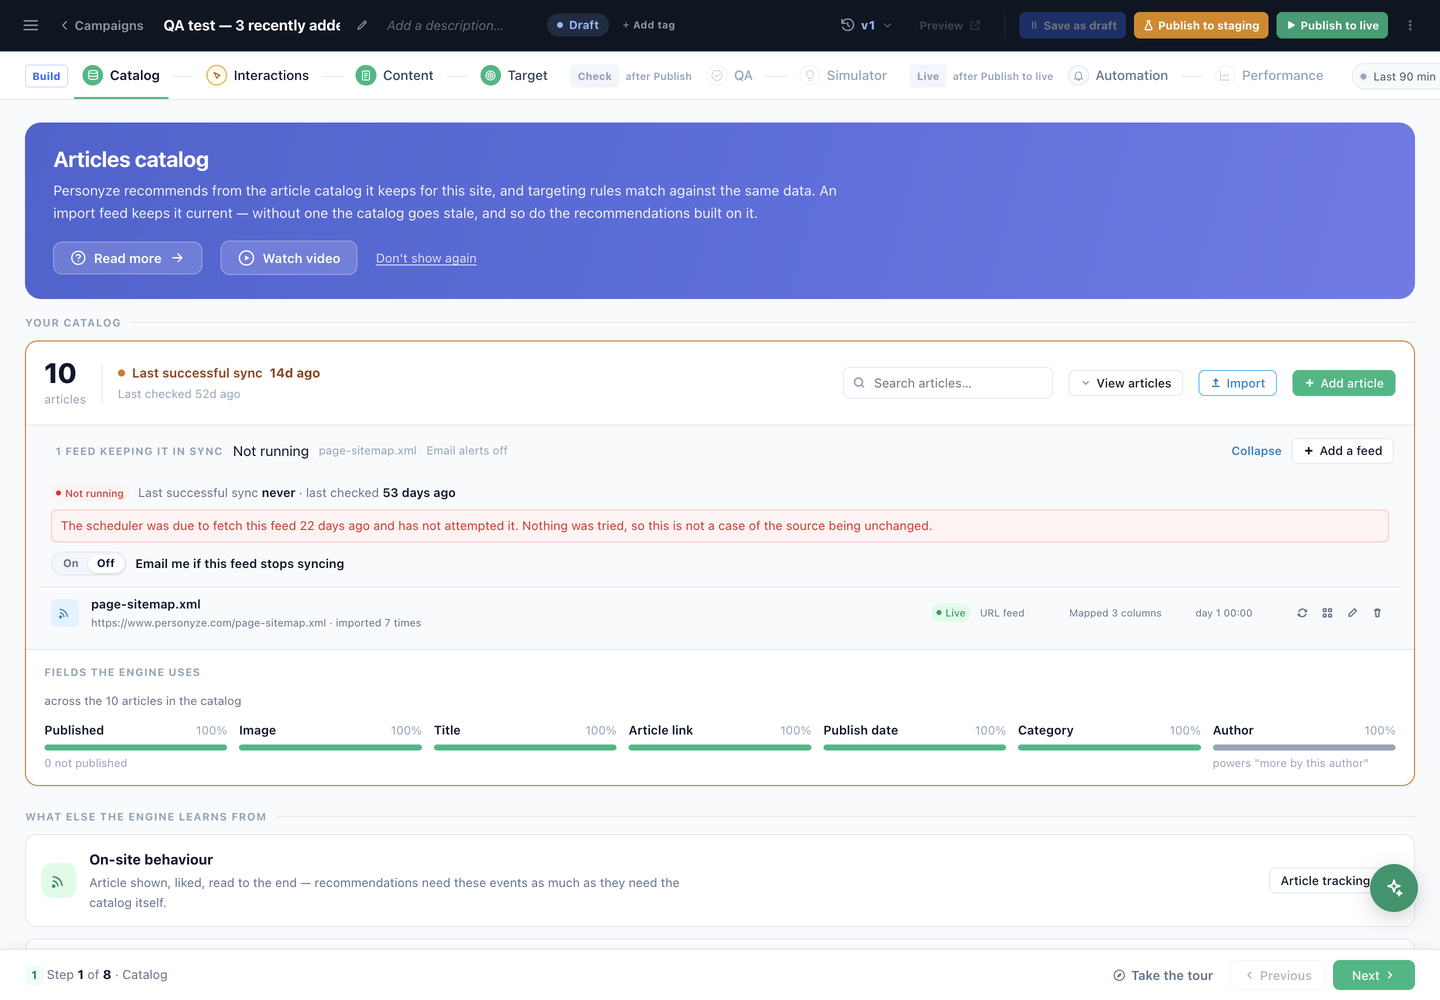Switch to the Content tab
The width and height of the screenshot is (1440, 1000).
[x=395, y=76]
